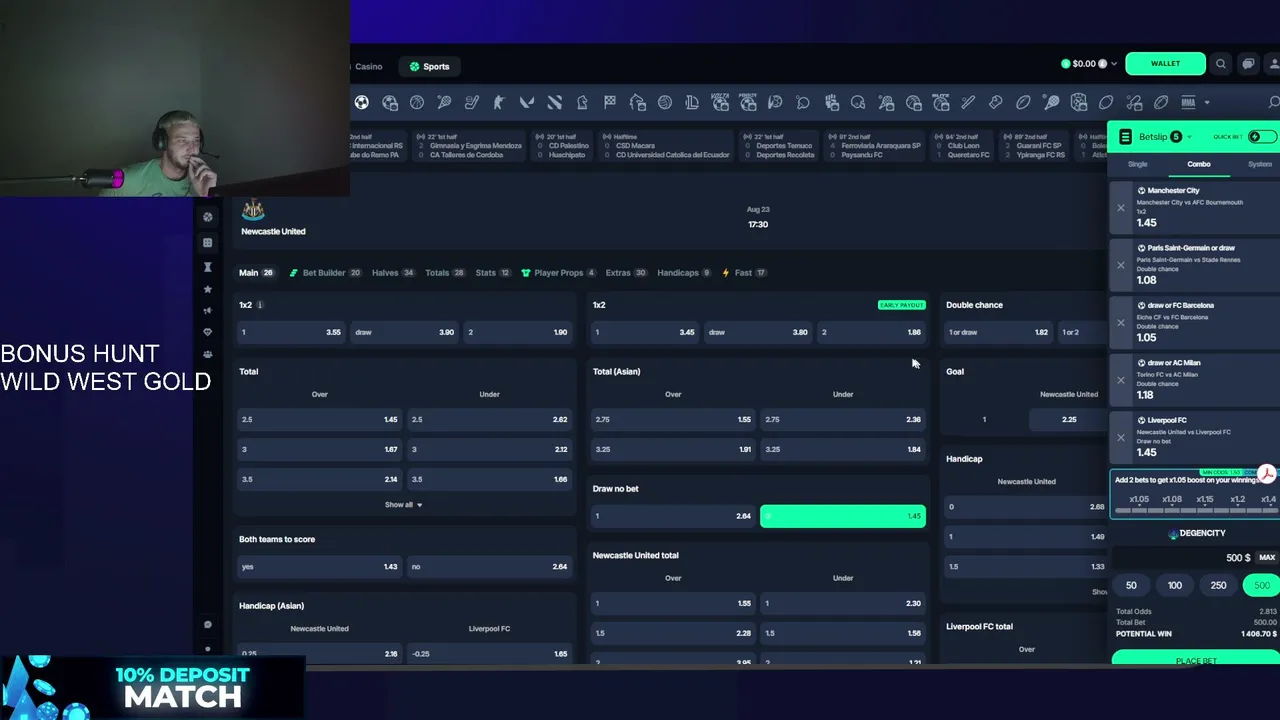The image size is (1280, 720).
Task: Open live match CSD Macara vs Universidad Catolica
Action: (x=667, y=146)
